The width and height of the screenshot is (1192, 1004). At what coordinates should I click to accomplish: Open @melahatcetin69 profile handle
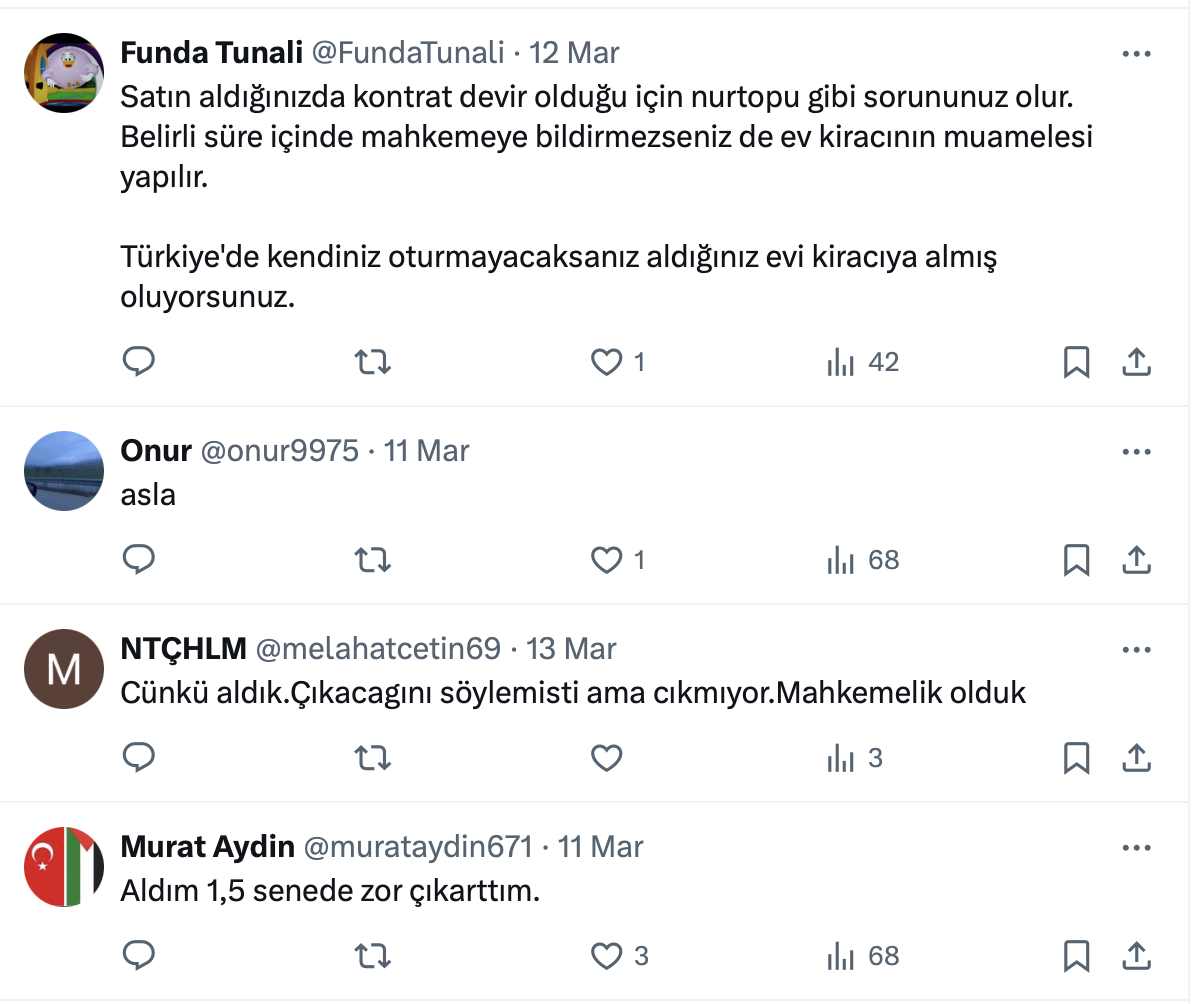click(378, 649)
